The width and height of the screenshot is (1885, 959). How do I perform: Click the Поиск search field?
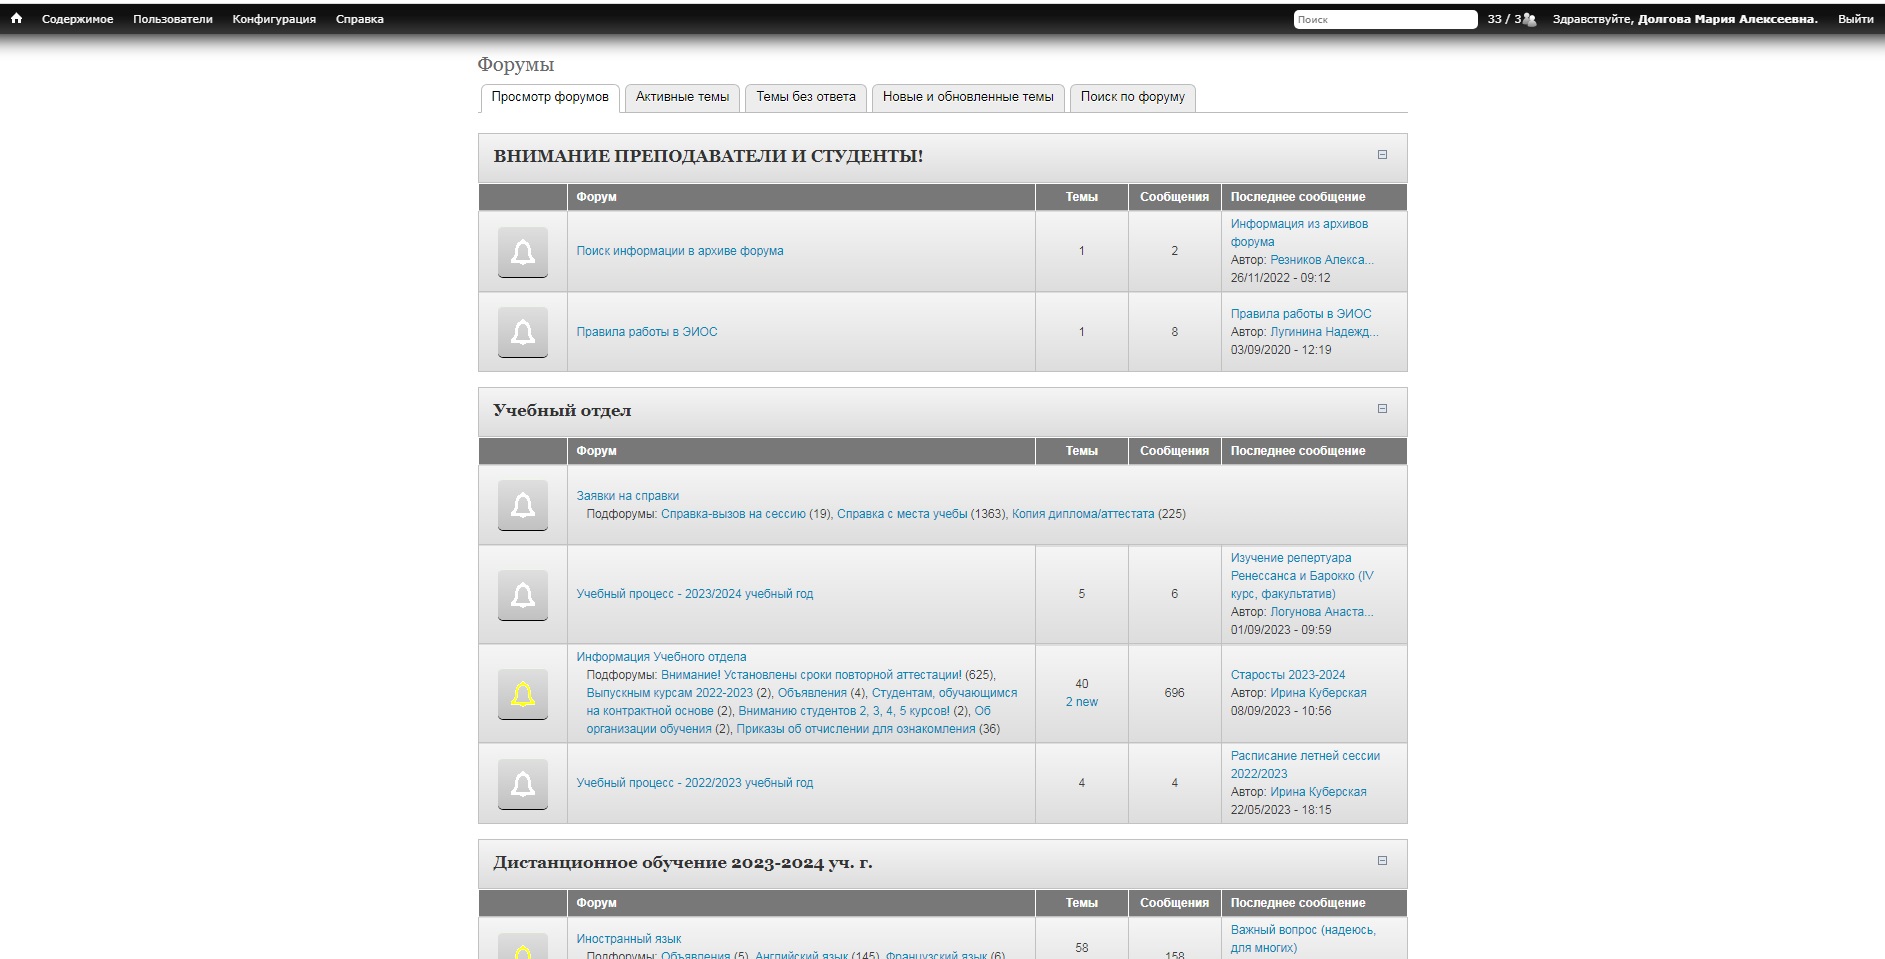pos(1384,19)
